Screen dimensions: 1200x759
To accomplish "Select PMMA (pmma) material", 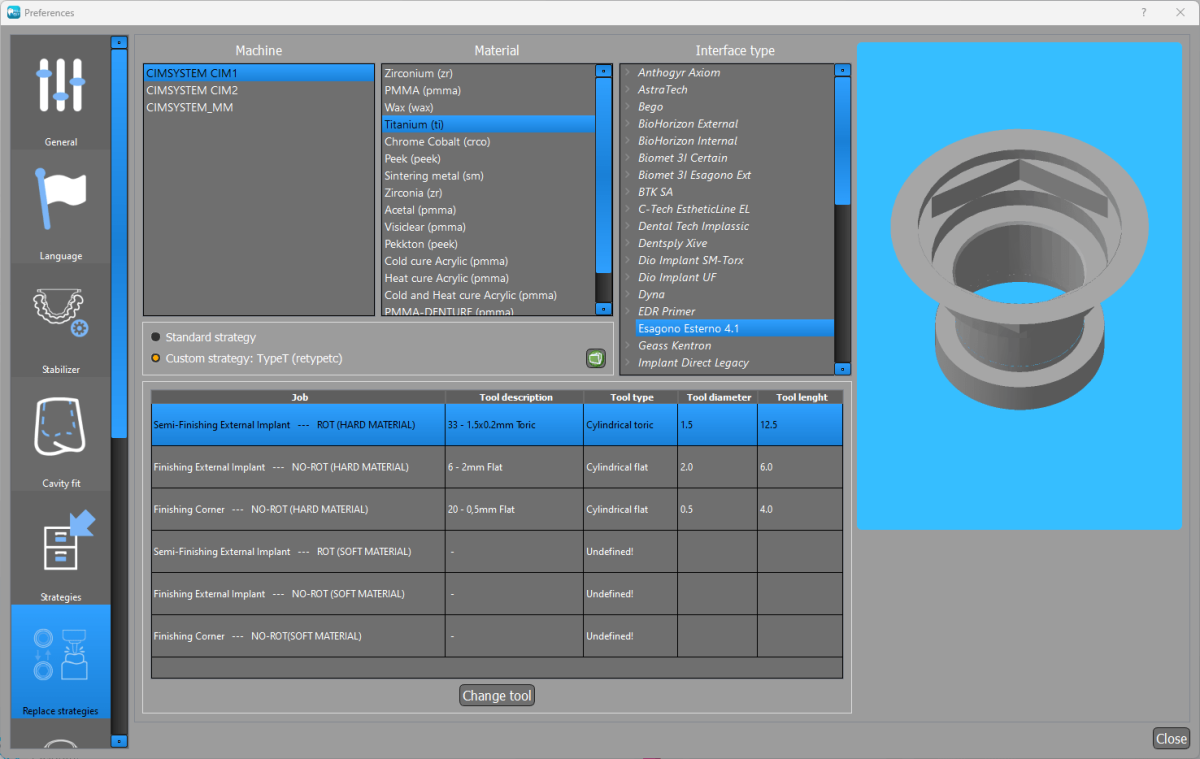I will (x=488, y=91).
